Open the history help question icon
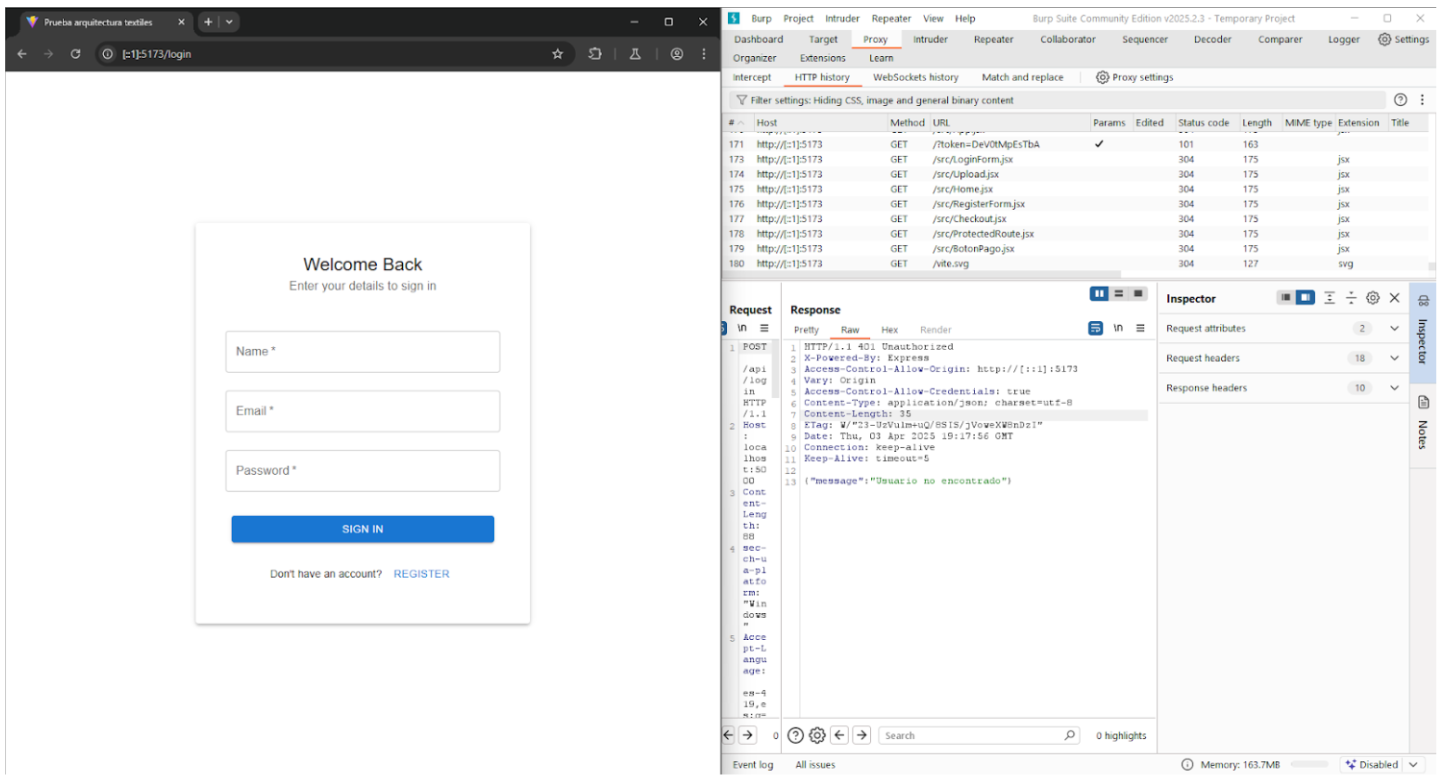The width and height of the screenshot is (1441, 780). click(1400, 100)
